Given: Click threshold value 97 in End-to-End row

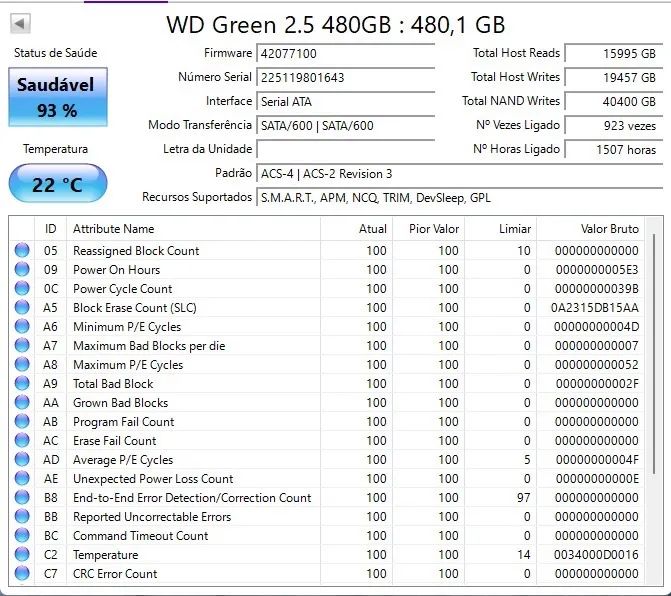Looking at the screenshot, I should (523, 498).
